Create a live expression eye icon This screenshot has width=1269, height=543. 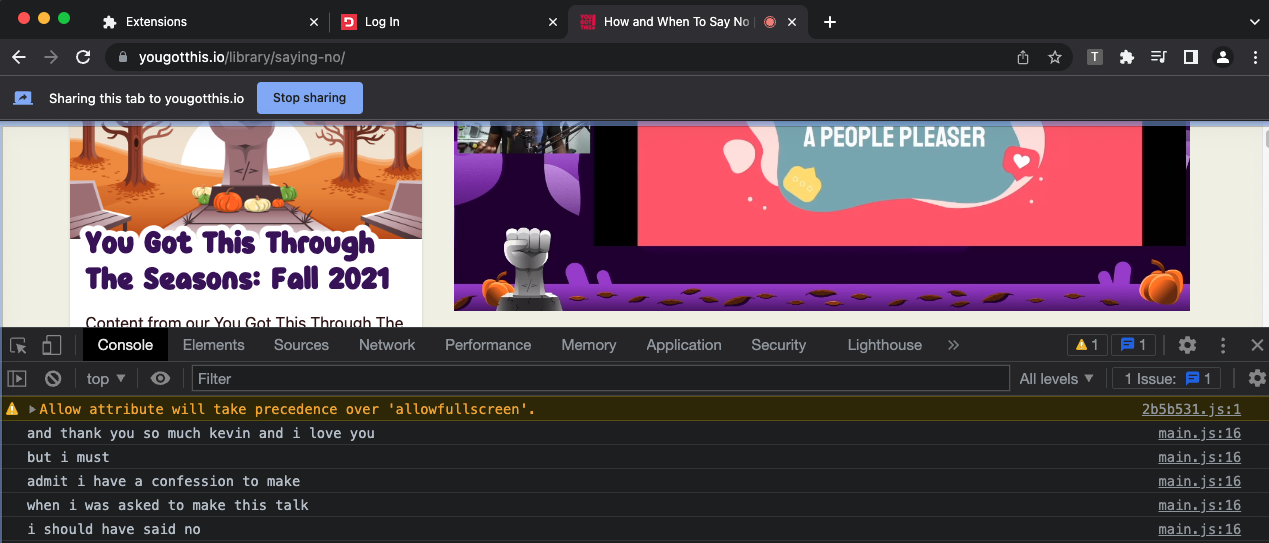point(160,378)
